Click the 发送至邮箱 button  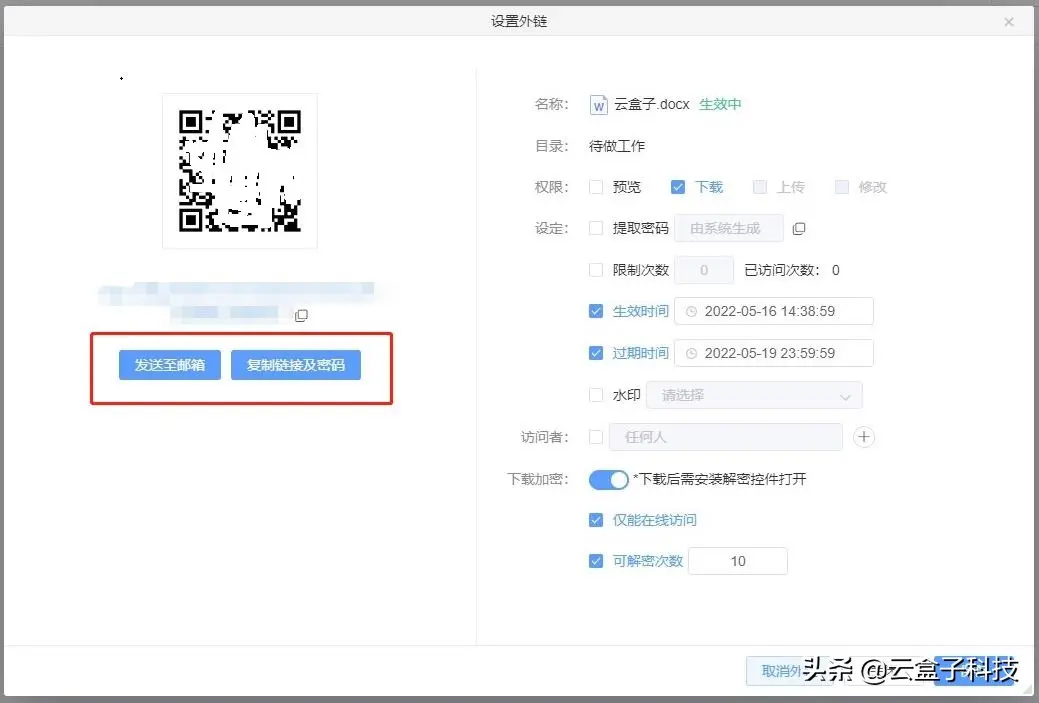[170, 365]
